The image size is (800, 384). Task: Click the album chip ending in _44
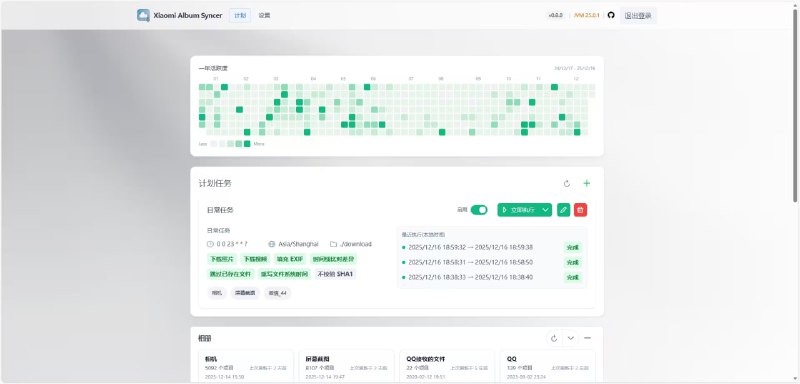click(278, 293)
